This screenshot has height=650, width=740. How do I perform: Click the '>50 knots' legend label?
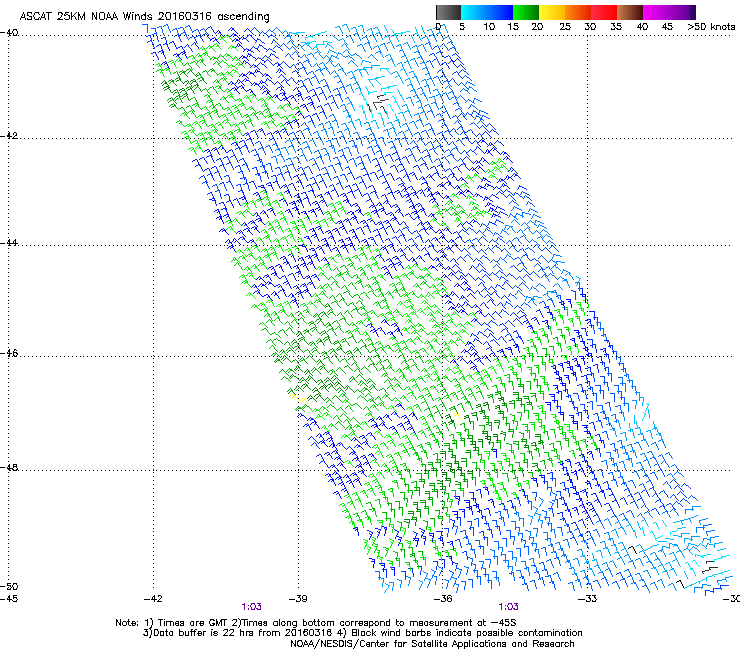tap(711, 26)
